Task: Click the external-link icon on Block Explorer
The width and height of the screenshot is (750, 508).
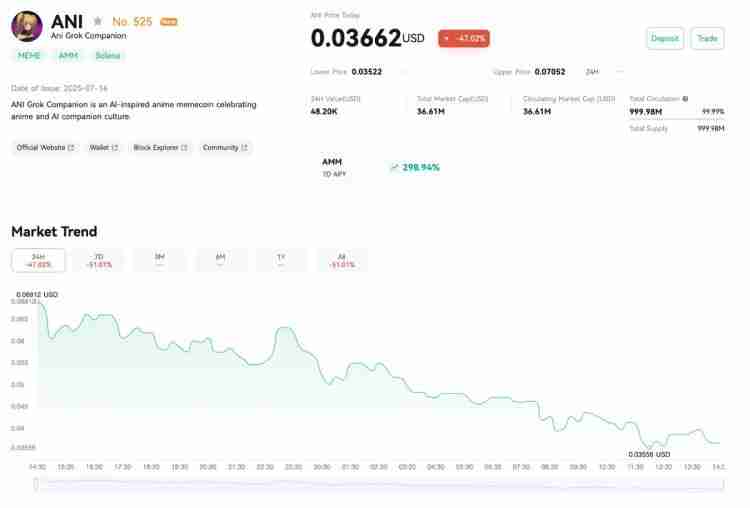Action: [x=186, y=148]
